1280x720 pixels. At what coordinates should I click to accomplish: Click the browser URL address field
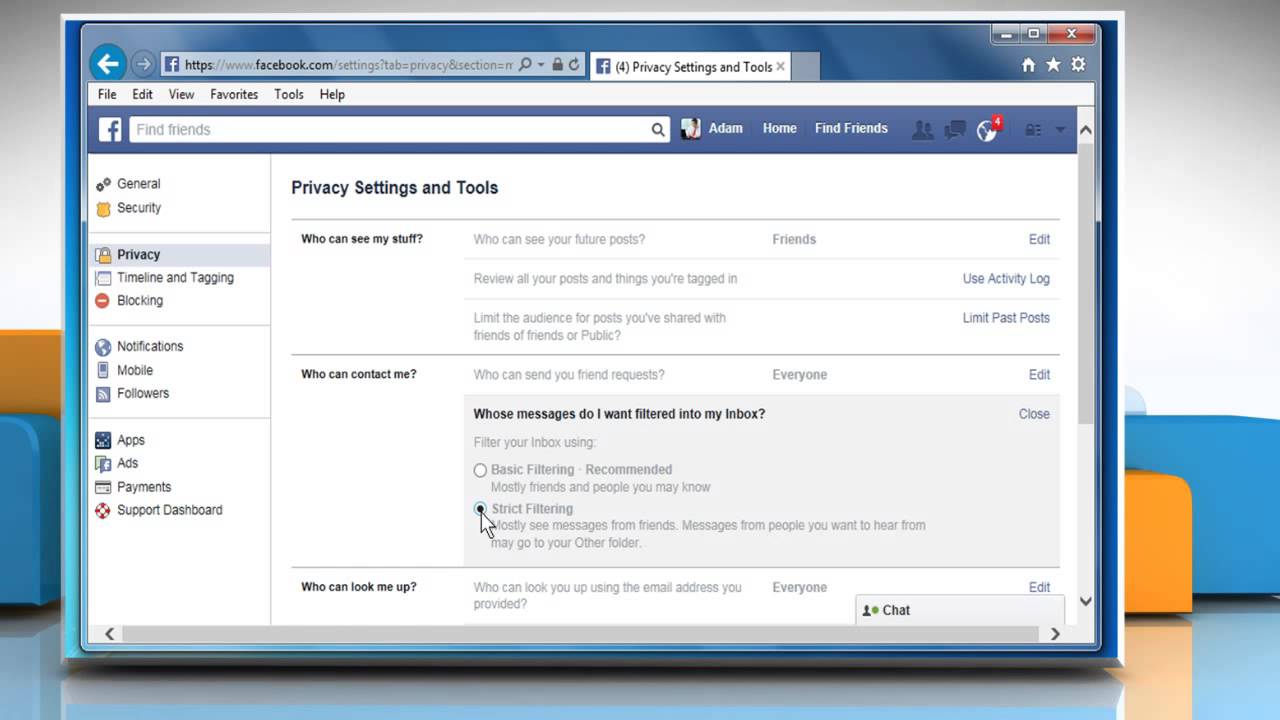point(348,64)
